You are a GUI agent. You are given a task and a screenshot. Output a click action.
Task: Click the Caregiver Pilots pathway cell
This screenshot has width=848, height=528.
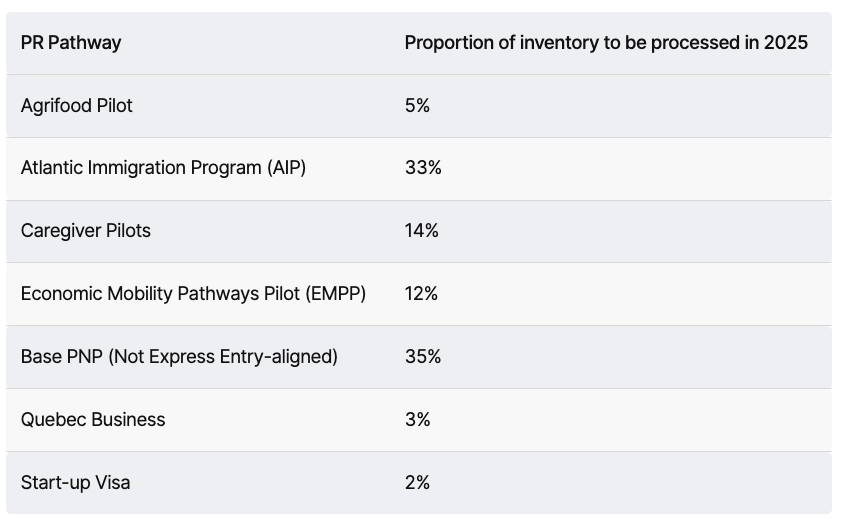tap(86, 231)
